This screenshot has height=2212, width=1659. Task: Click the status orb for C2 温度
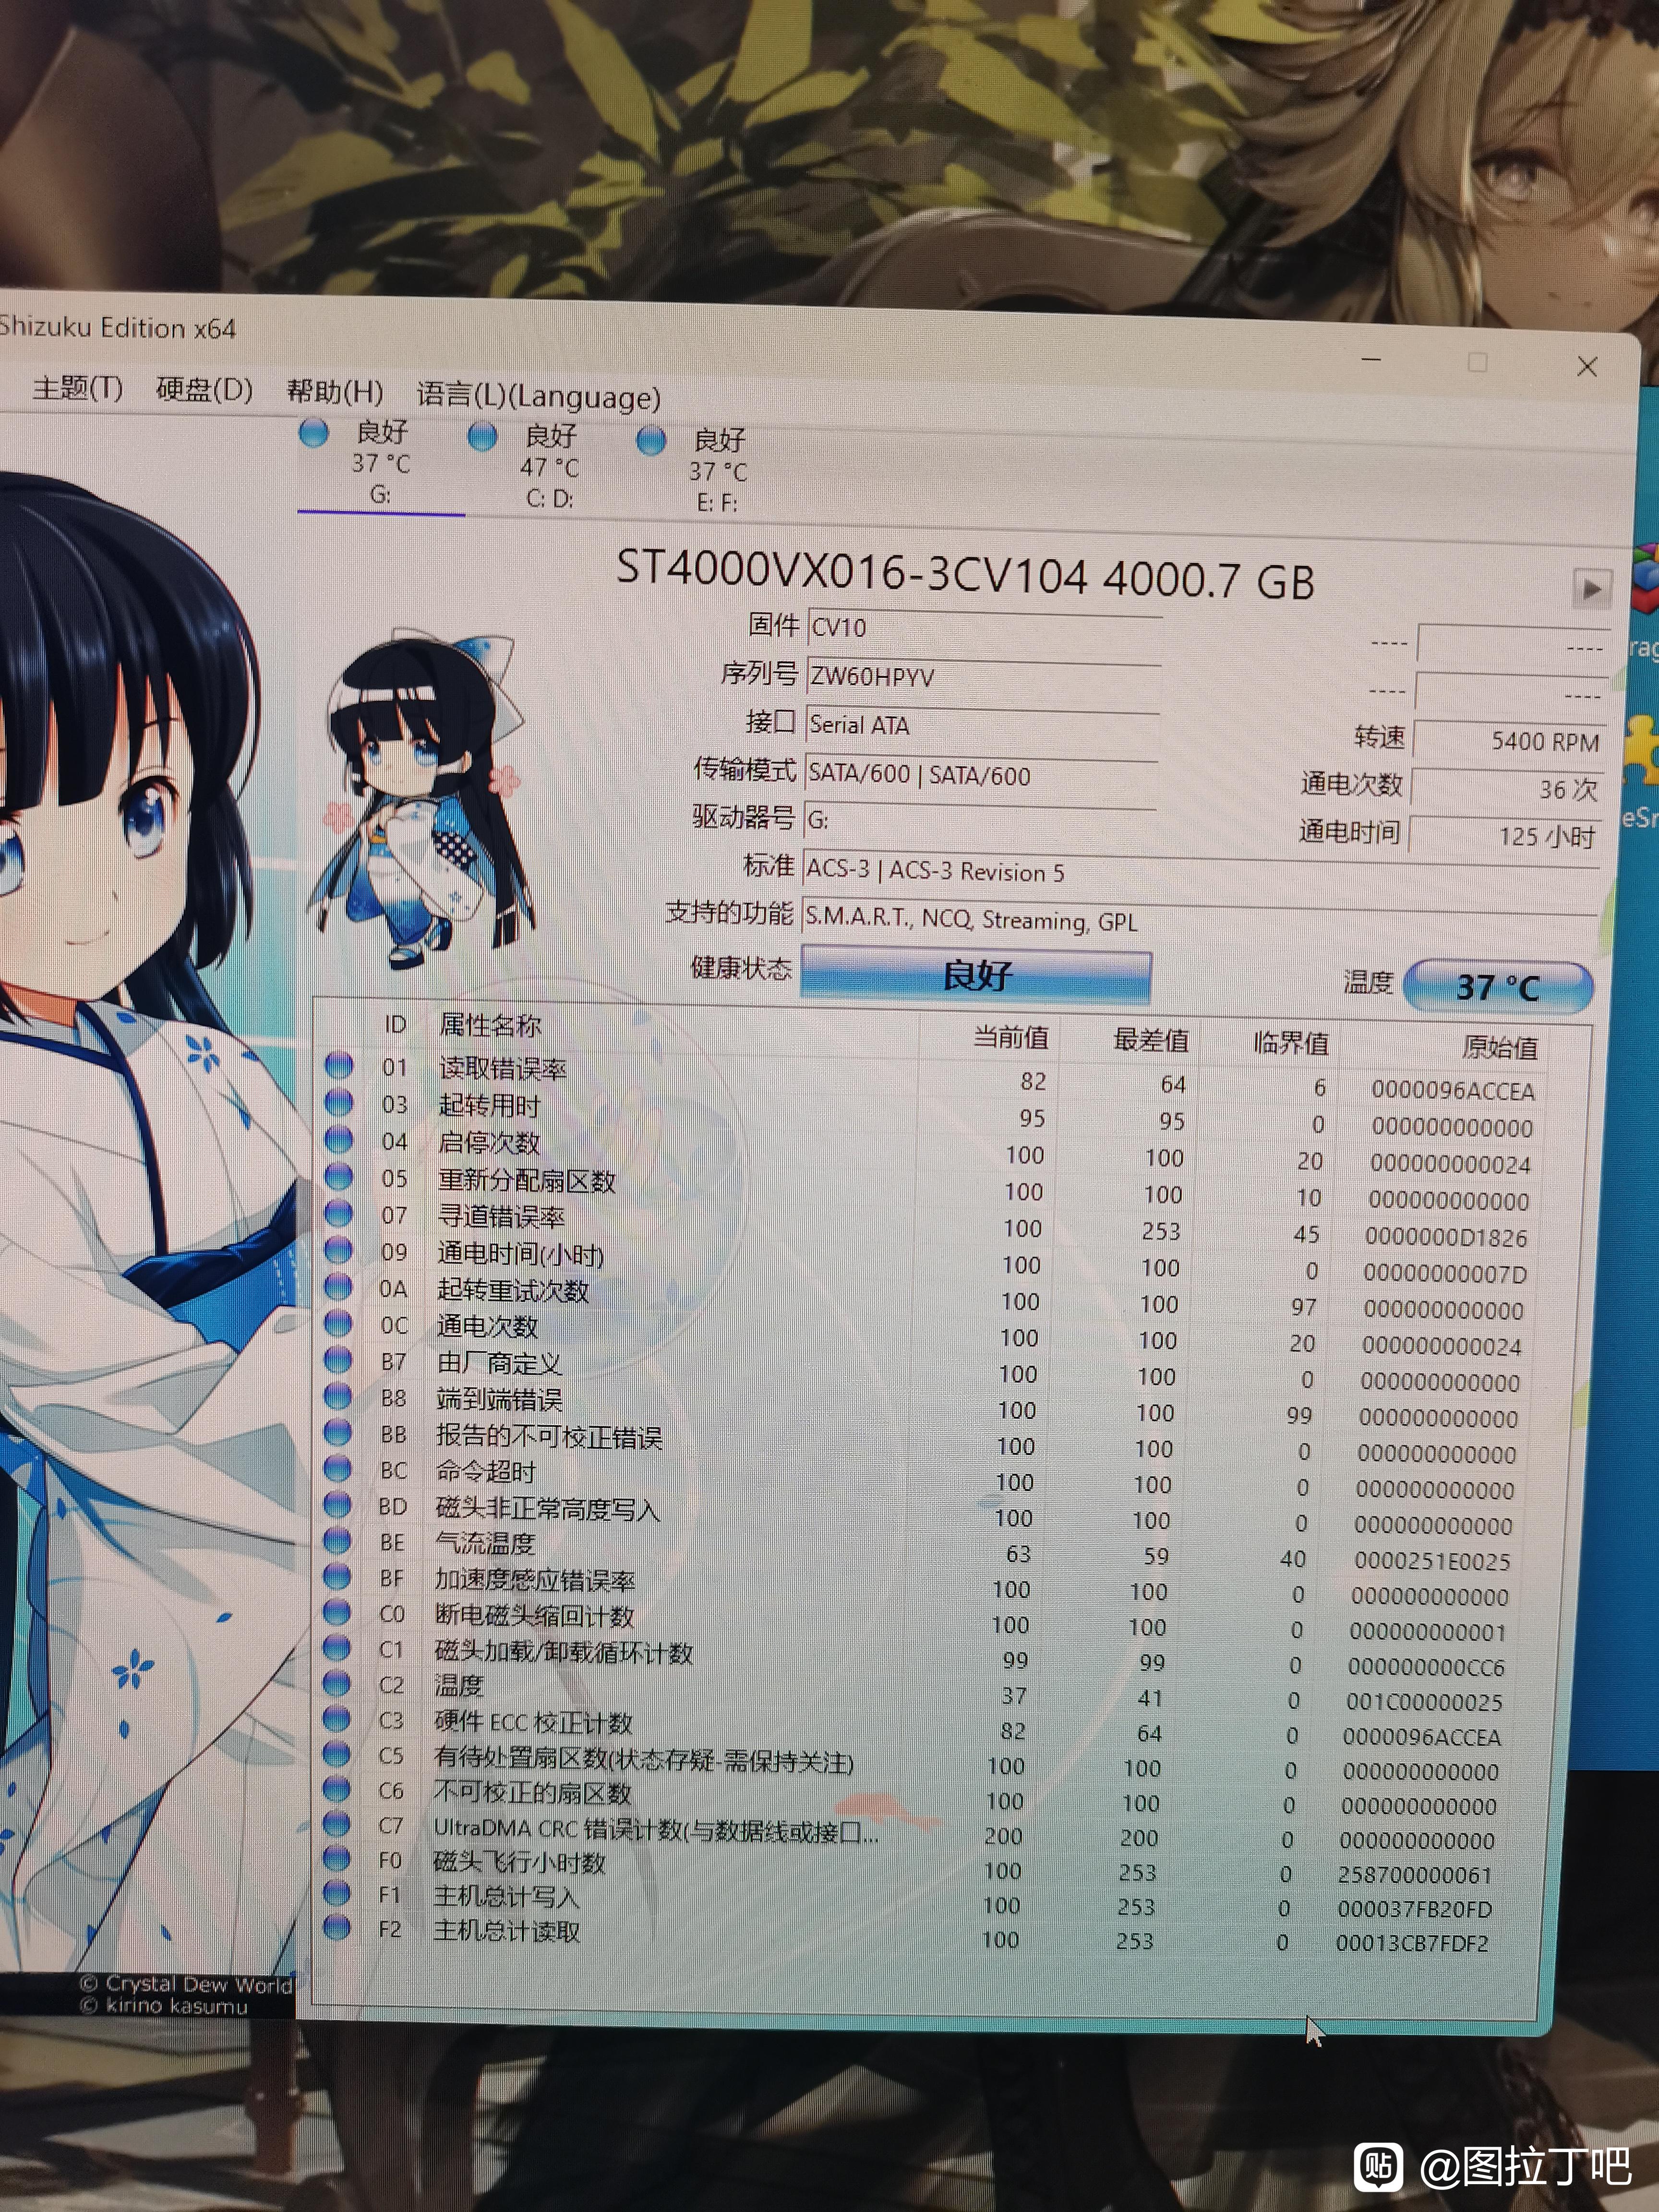click(x=337, y=1684)
